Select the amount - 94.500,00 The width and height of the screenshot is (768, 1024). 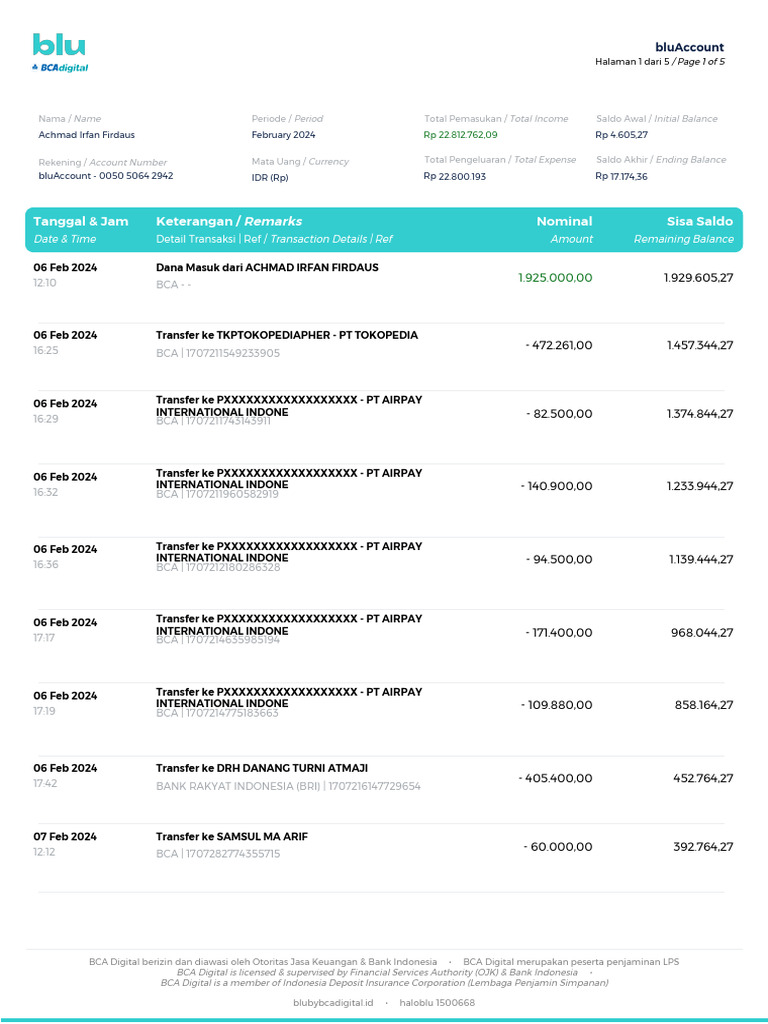point(559,560)
